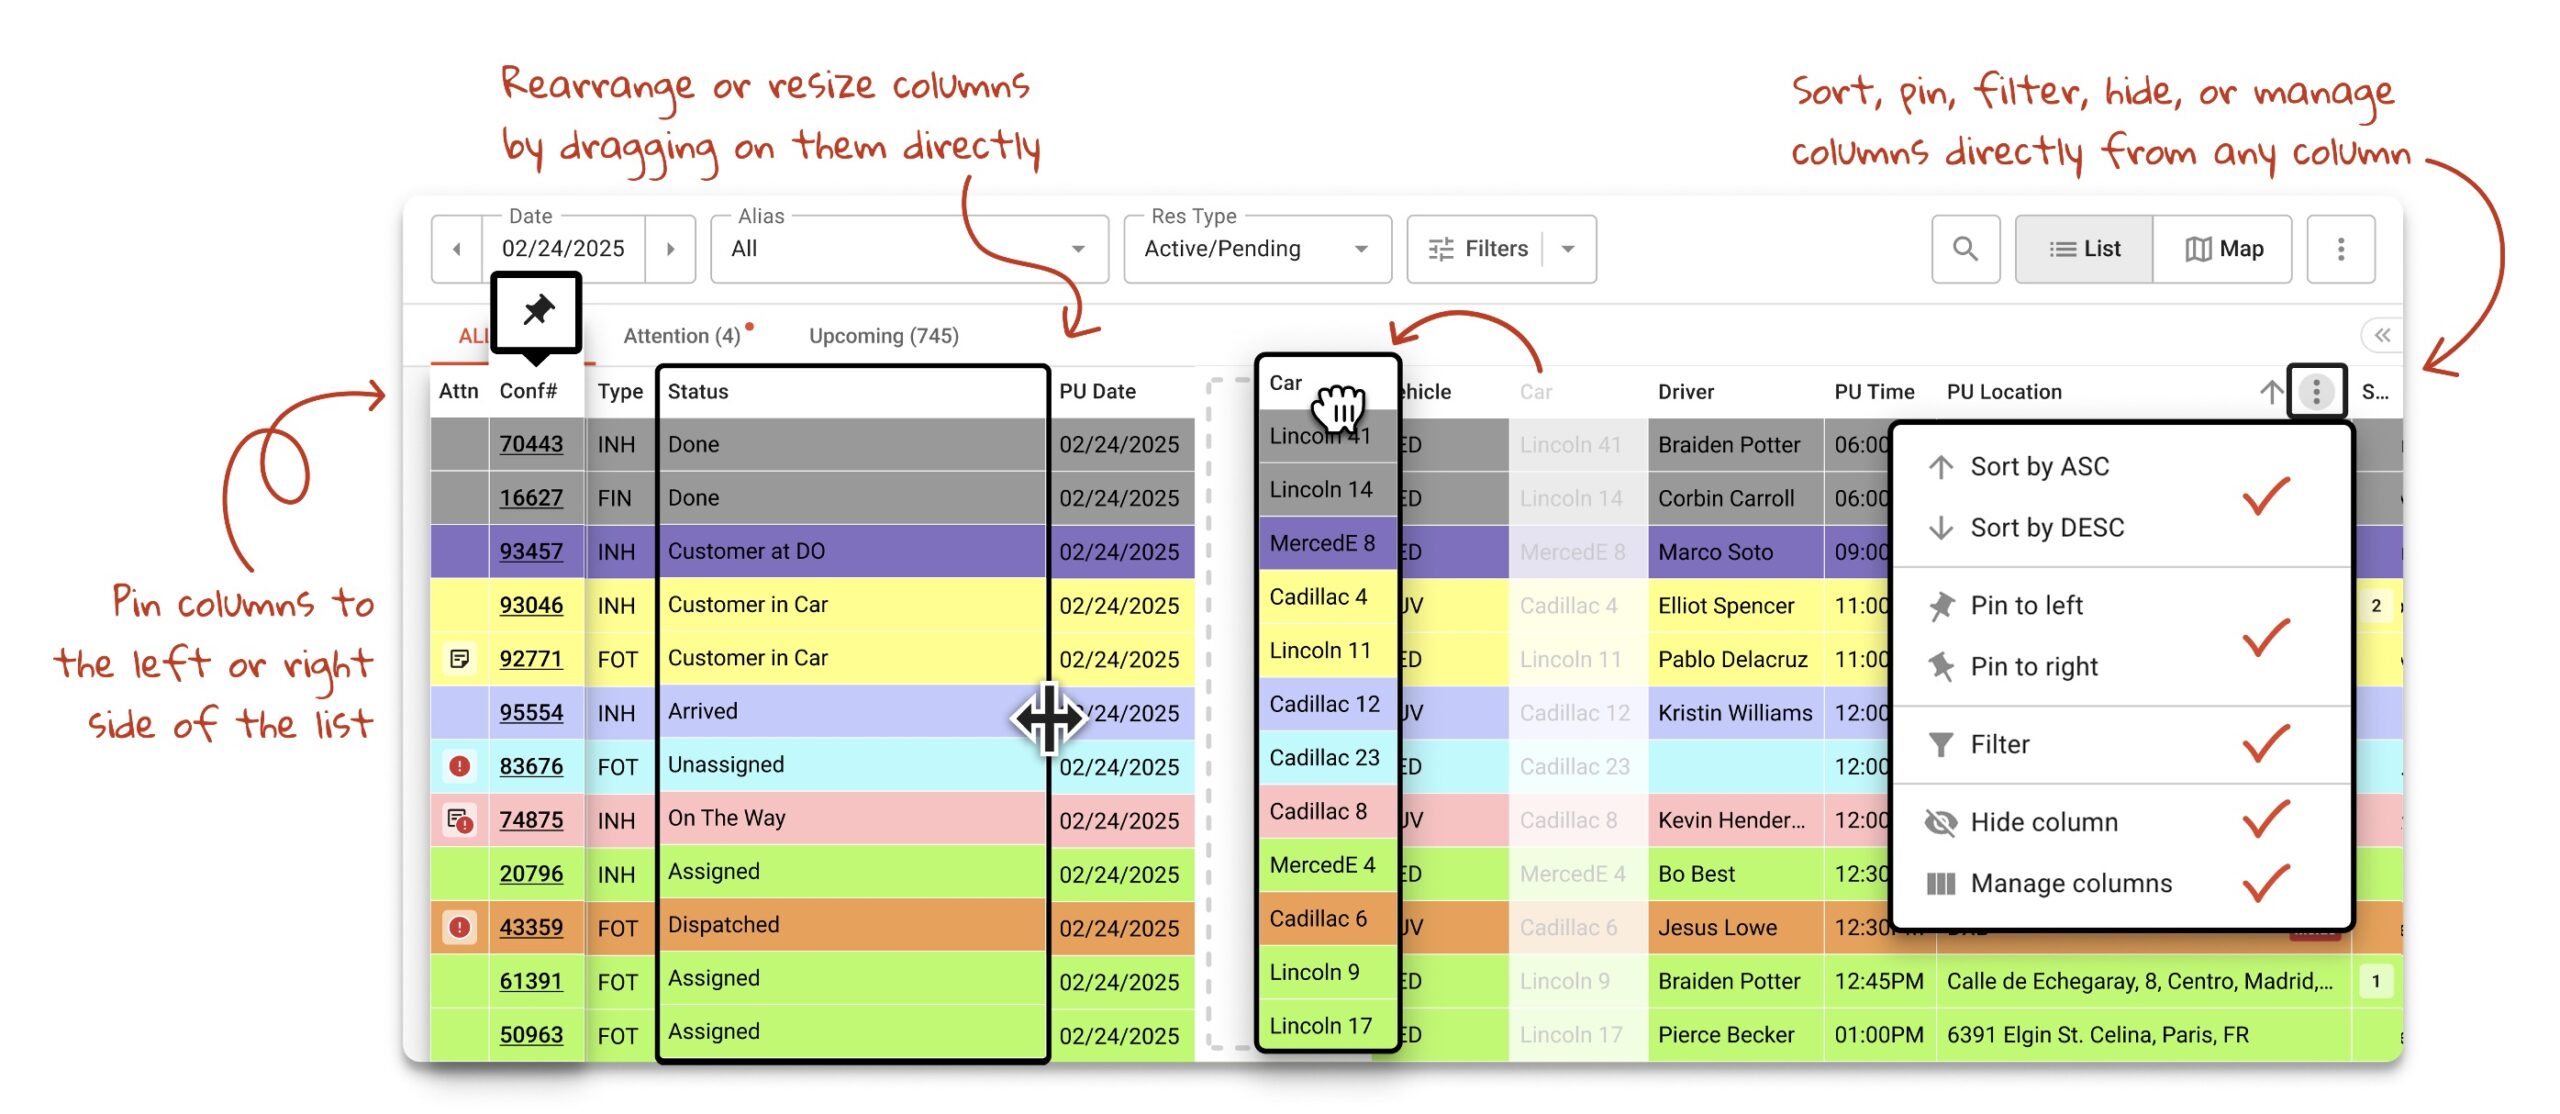
Task: Click the search magnifier icon
Action: pos(1964,249)
